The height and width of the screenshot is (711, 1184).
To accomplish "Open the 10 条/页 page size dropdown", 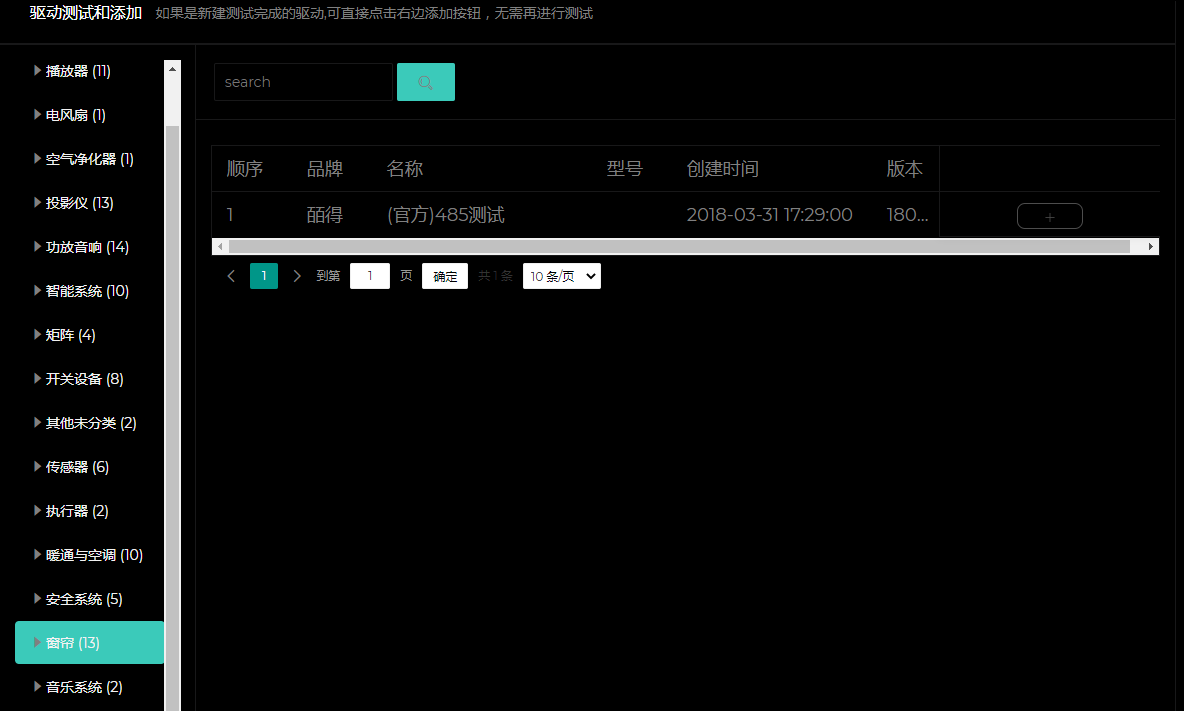I will click(x=561, y=276).
